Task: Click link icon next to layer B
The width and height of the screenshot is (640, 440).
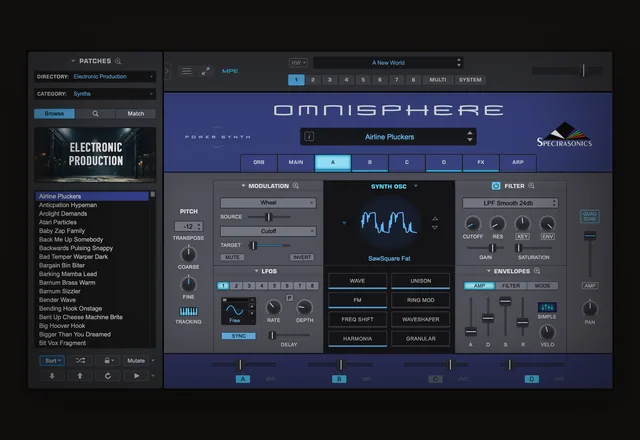Action: click(x=367, y=379)
